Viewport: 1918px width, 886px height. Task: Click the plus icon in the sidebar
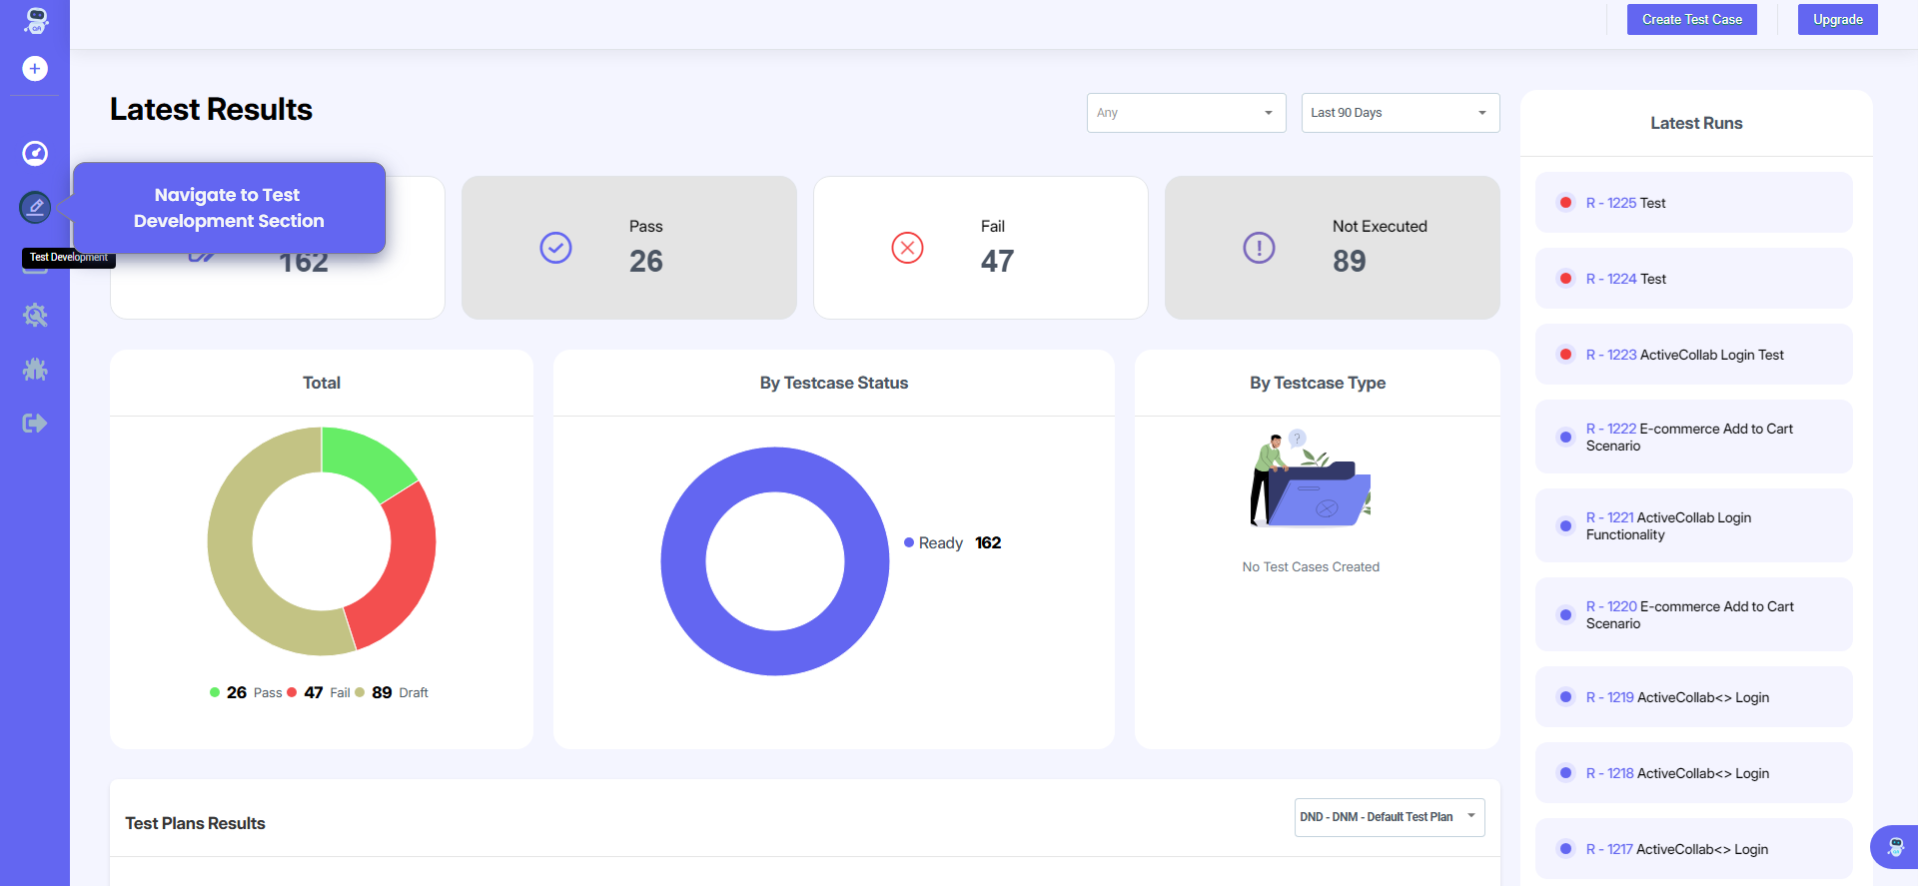click(x=35, y=69)
